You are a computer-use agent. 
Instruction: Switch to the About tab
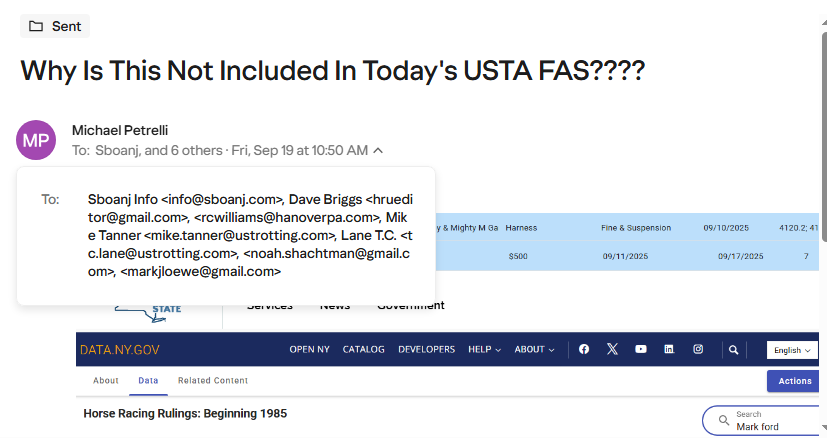click(x=106, y=381)
